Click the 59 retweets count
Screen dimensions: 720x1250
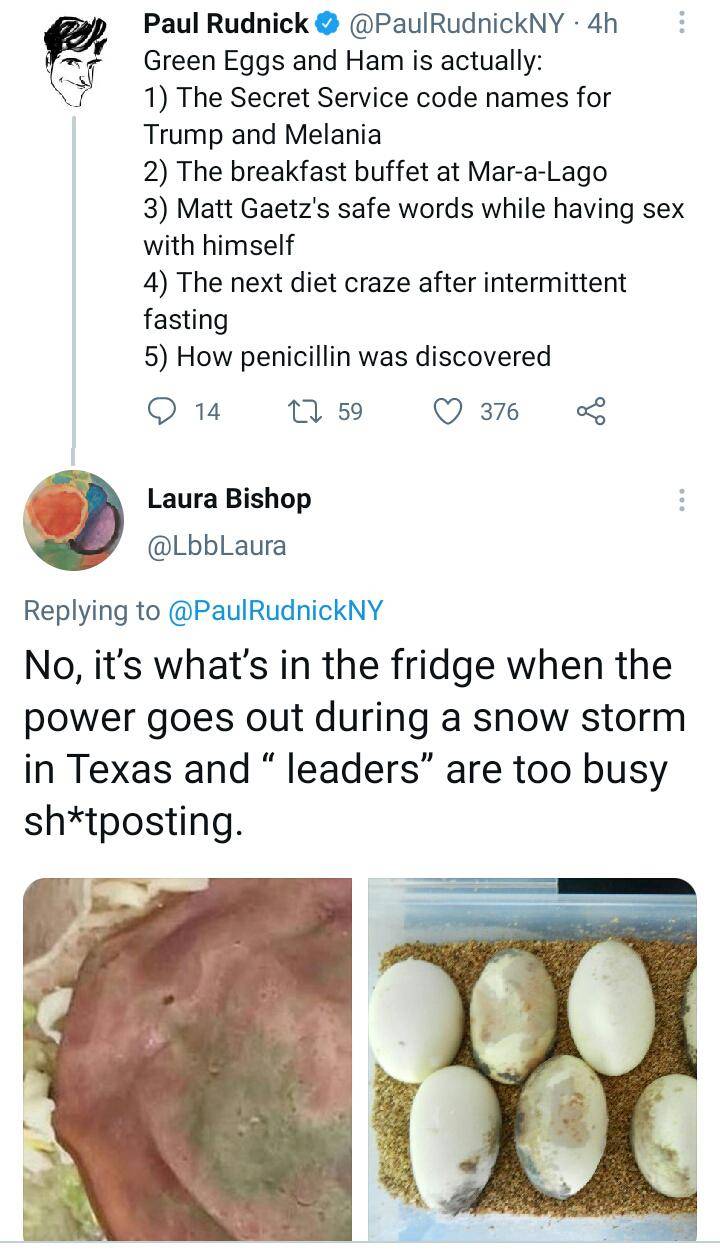click(350, 411)
